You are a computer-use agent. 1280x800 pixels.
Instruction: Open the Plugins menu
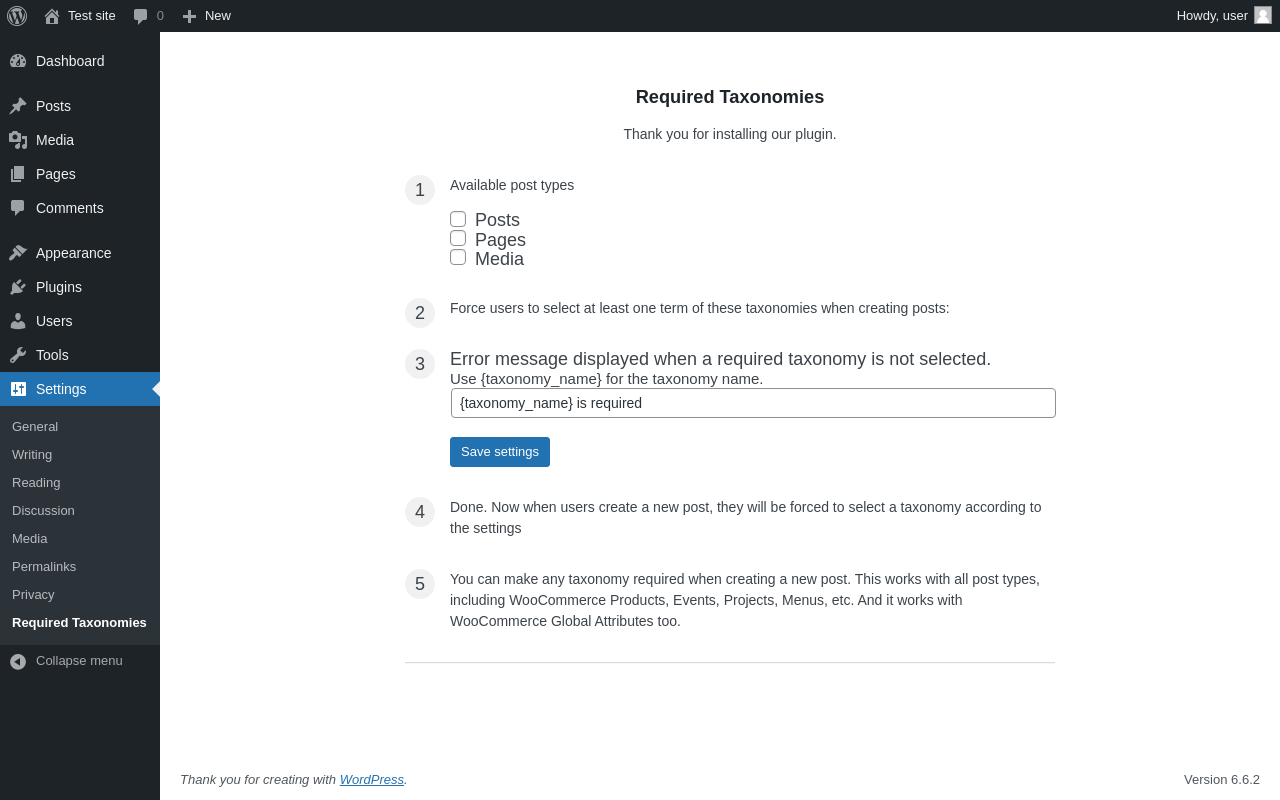click(80, 287)
